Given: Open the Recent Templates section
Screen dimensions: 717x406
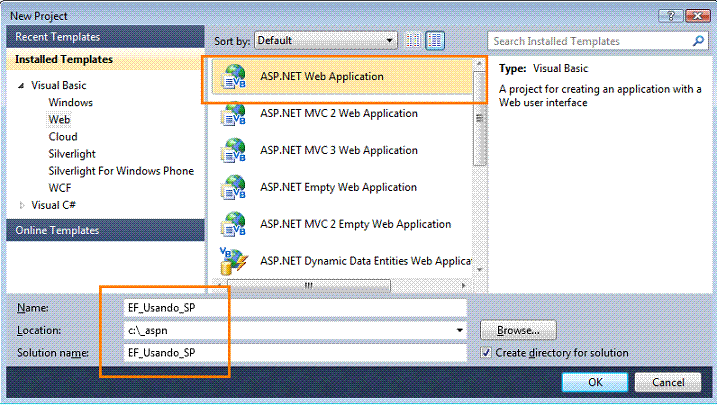Looking at the screenshot, I should pyautogui.click(x=105, y=37).
